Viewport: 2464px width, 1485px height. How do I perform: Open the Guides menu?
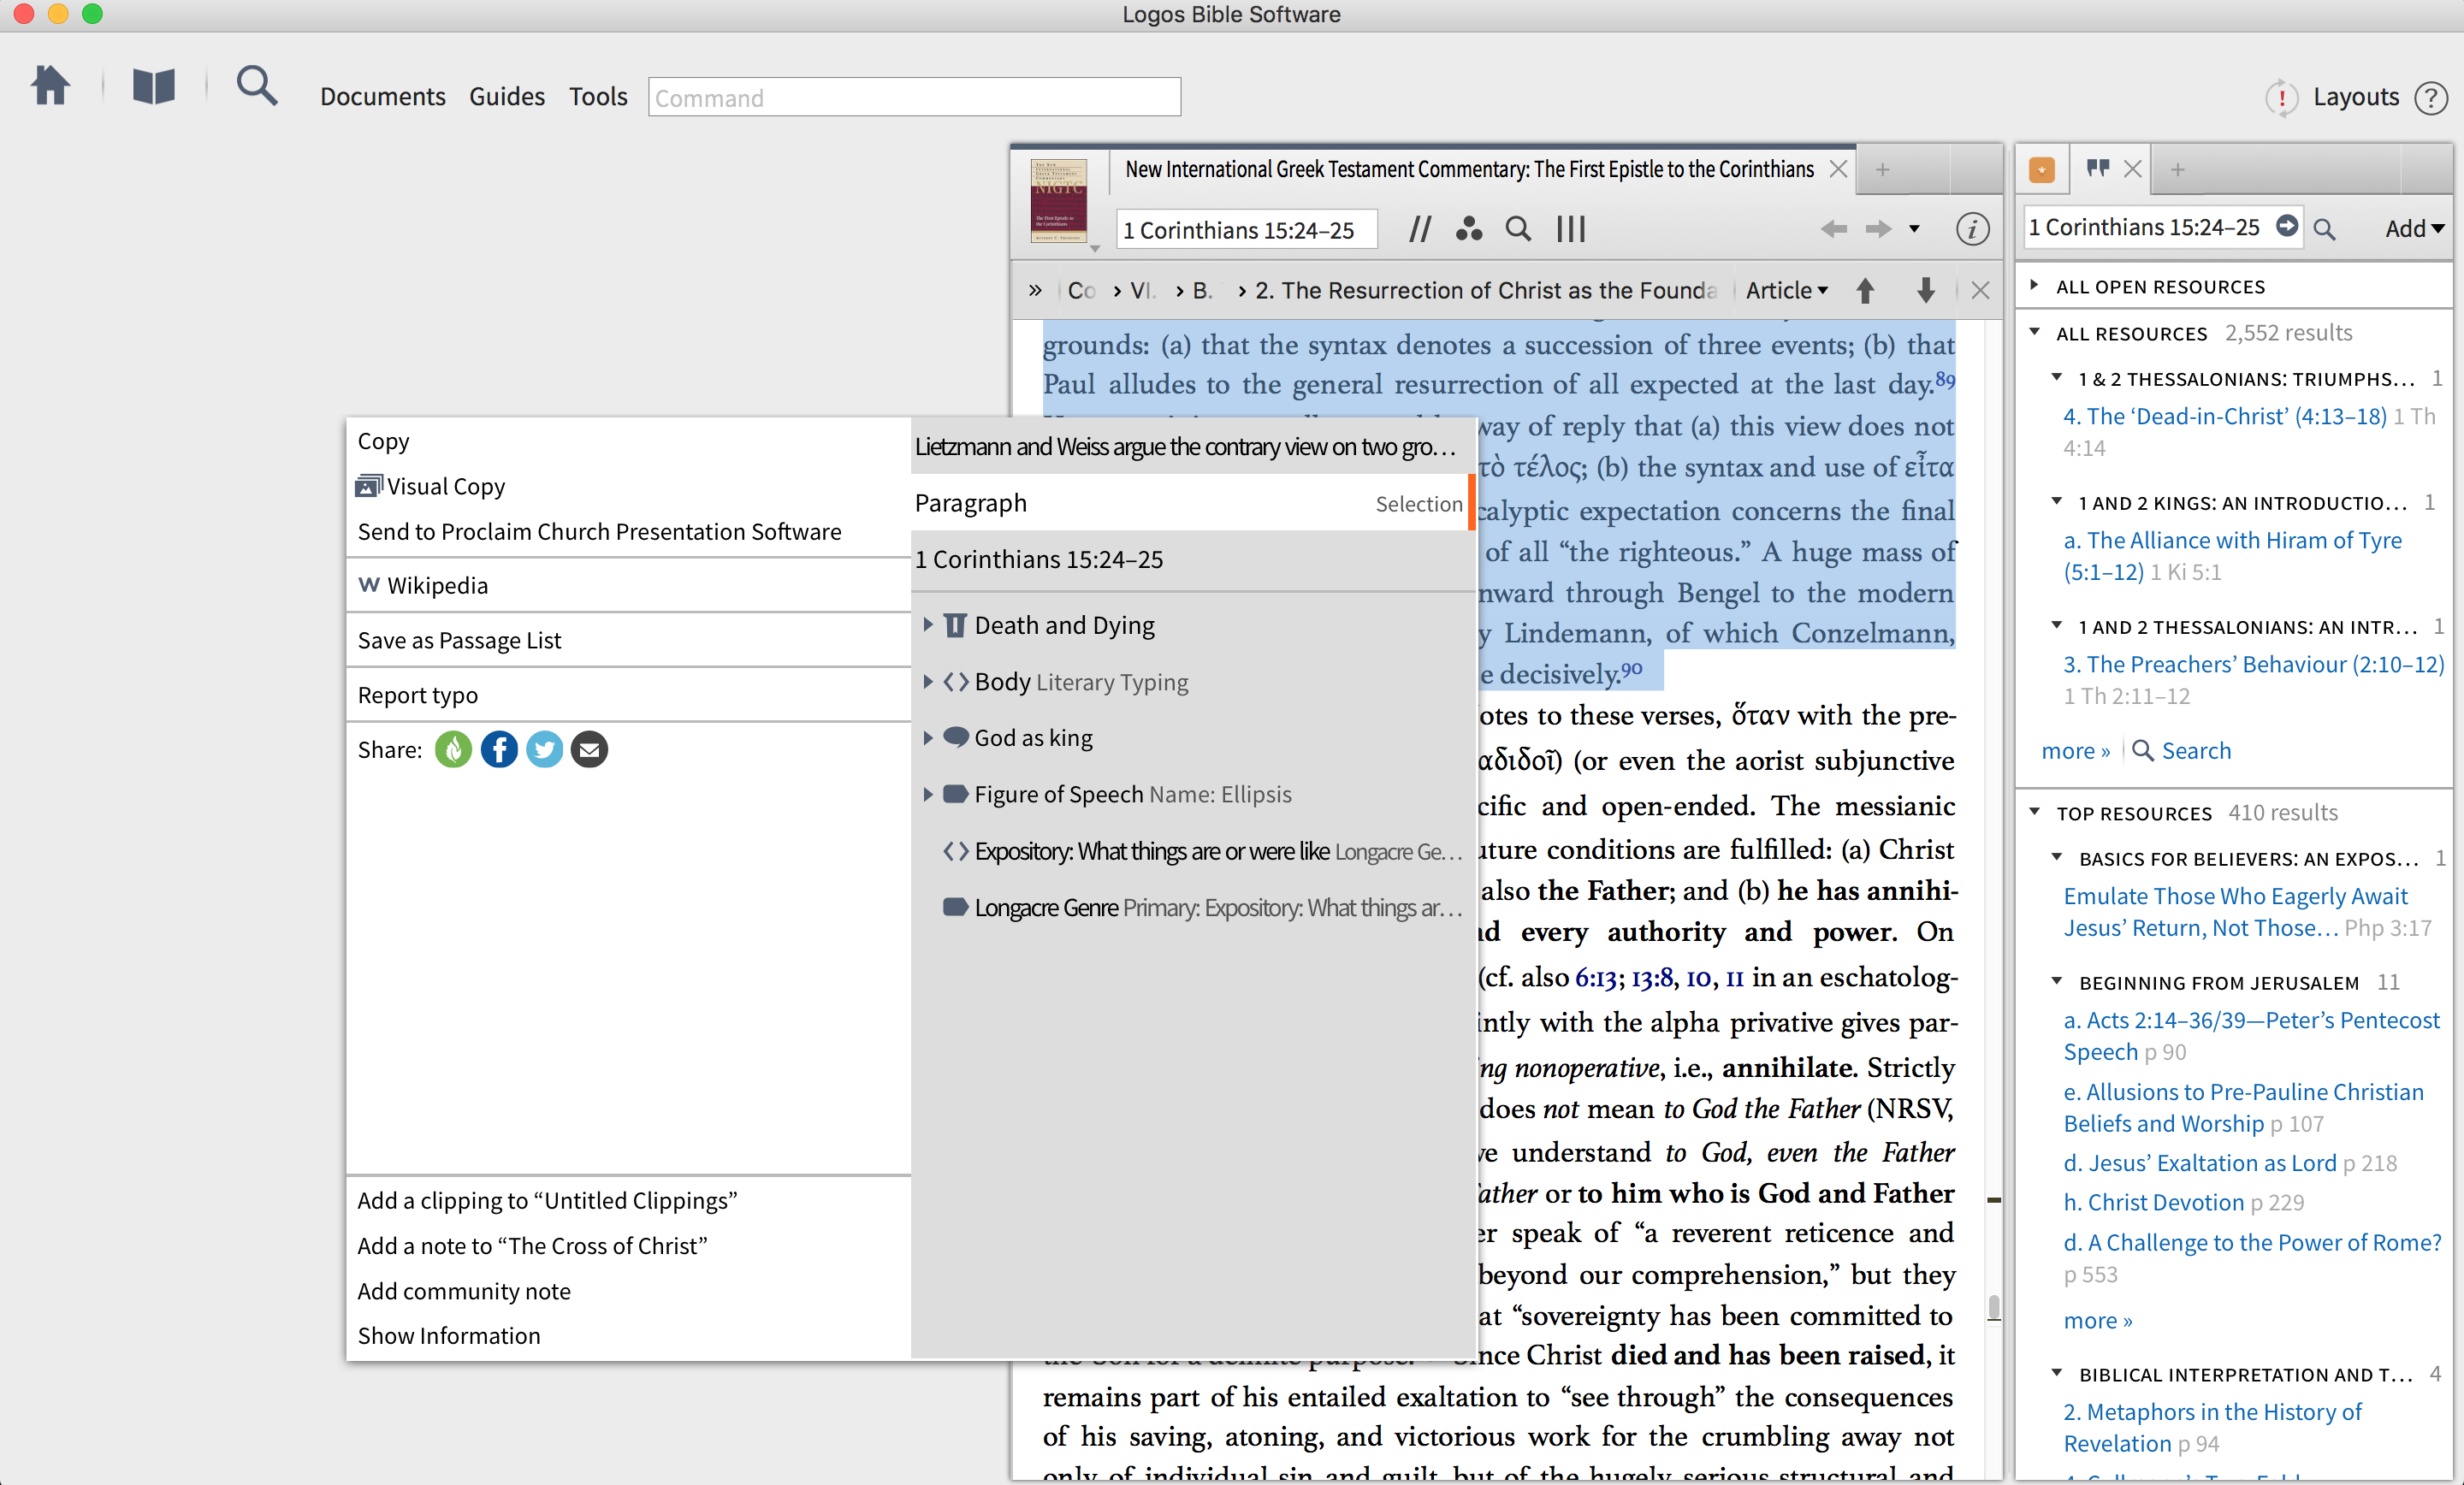(x=507, y=97)
